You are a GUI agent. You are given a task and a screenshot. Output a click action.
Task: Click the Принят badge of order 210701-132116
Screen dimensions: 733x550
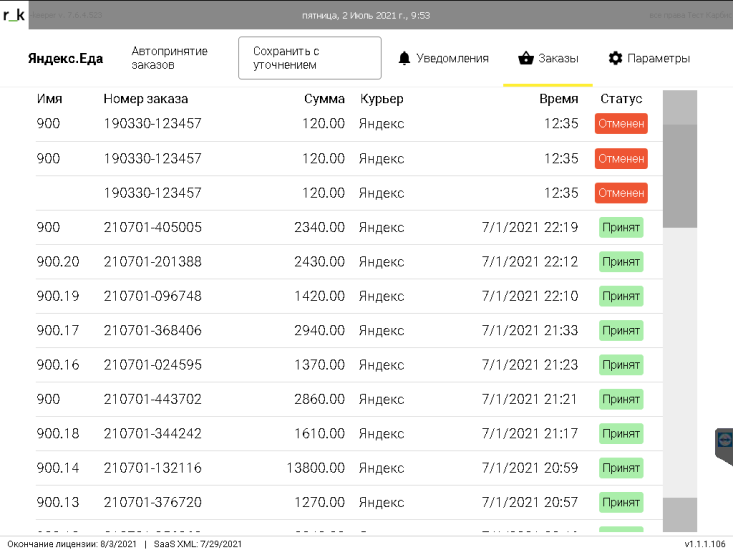point(621,468)
